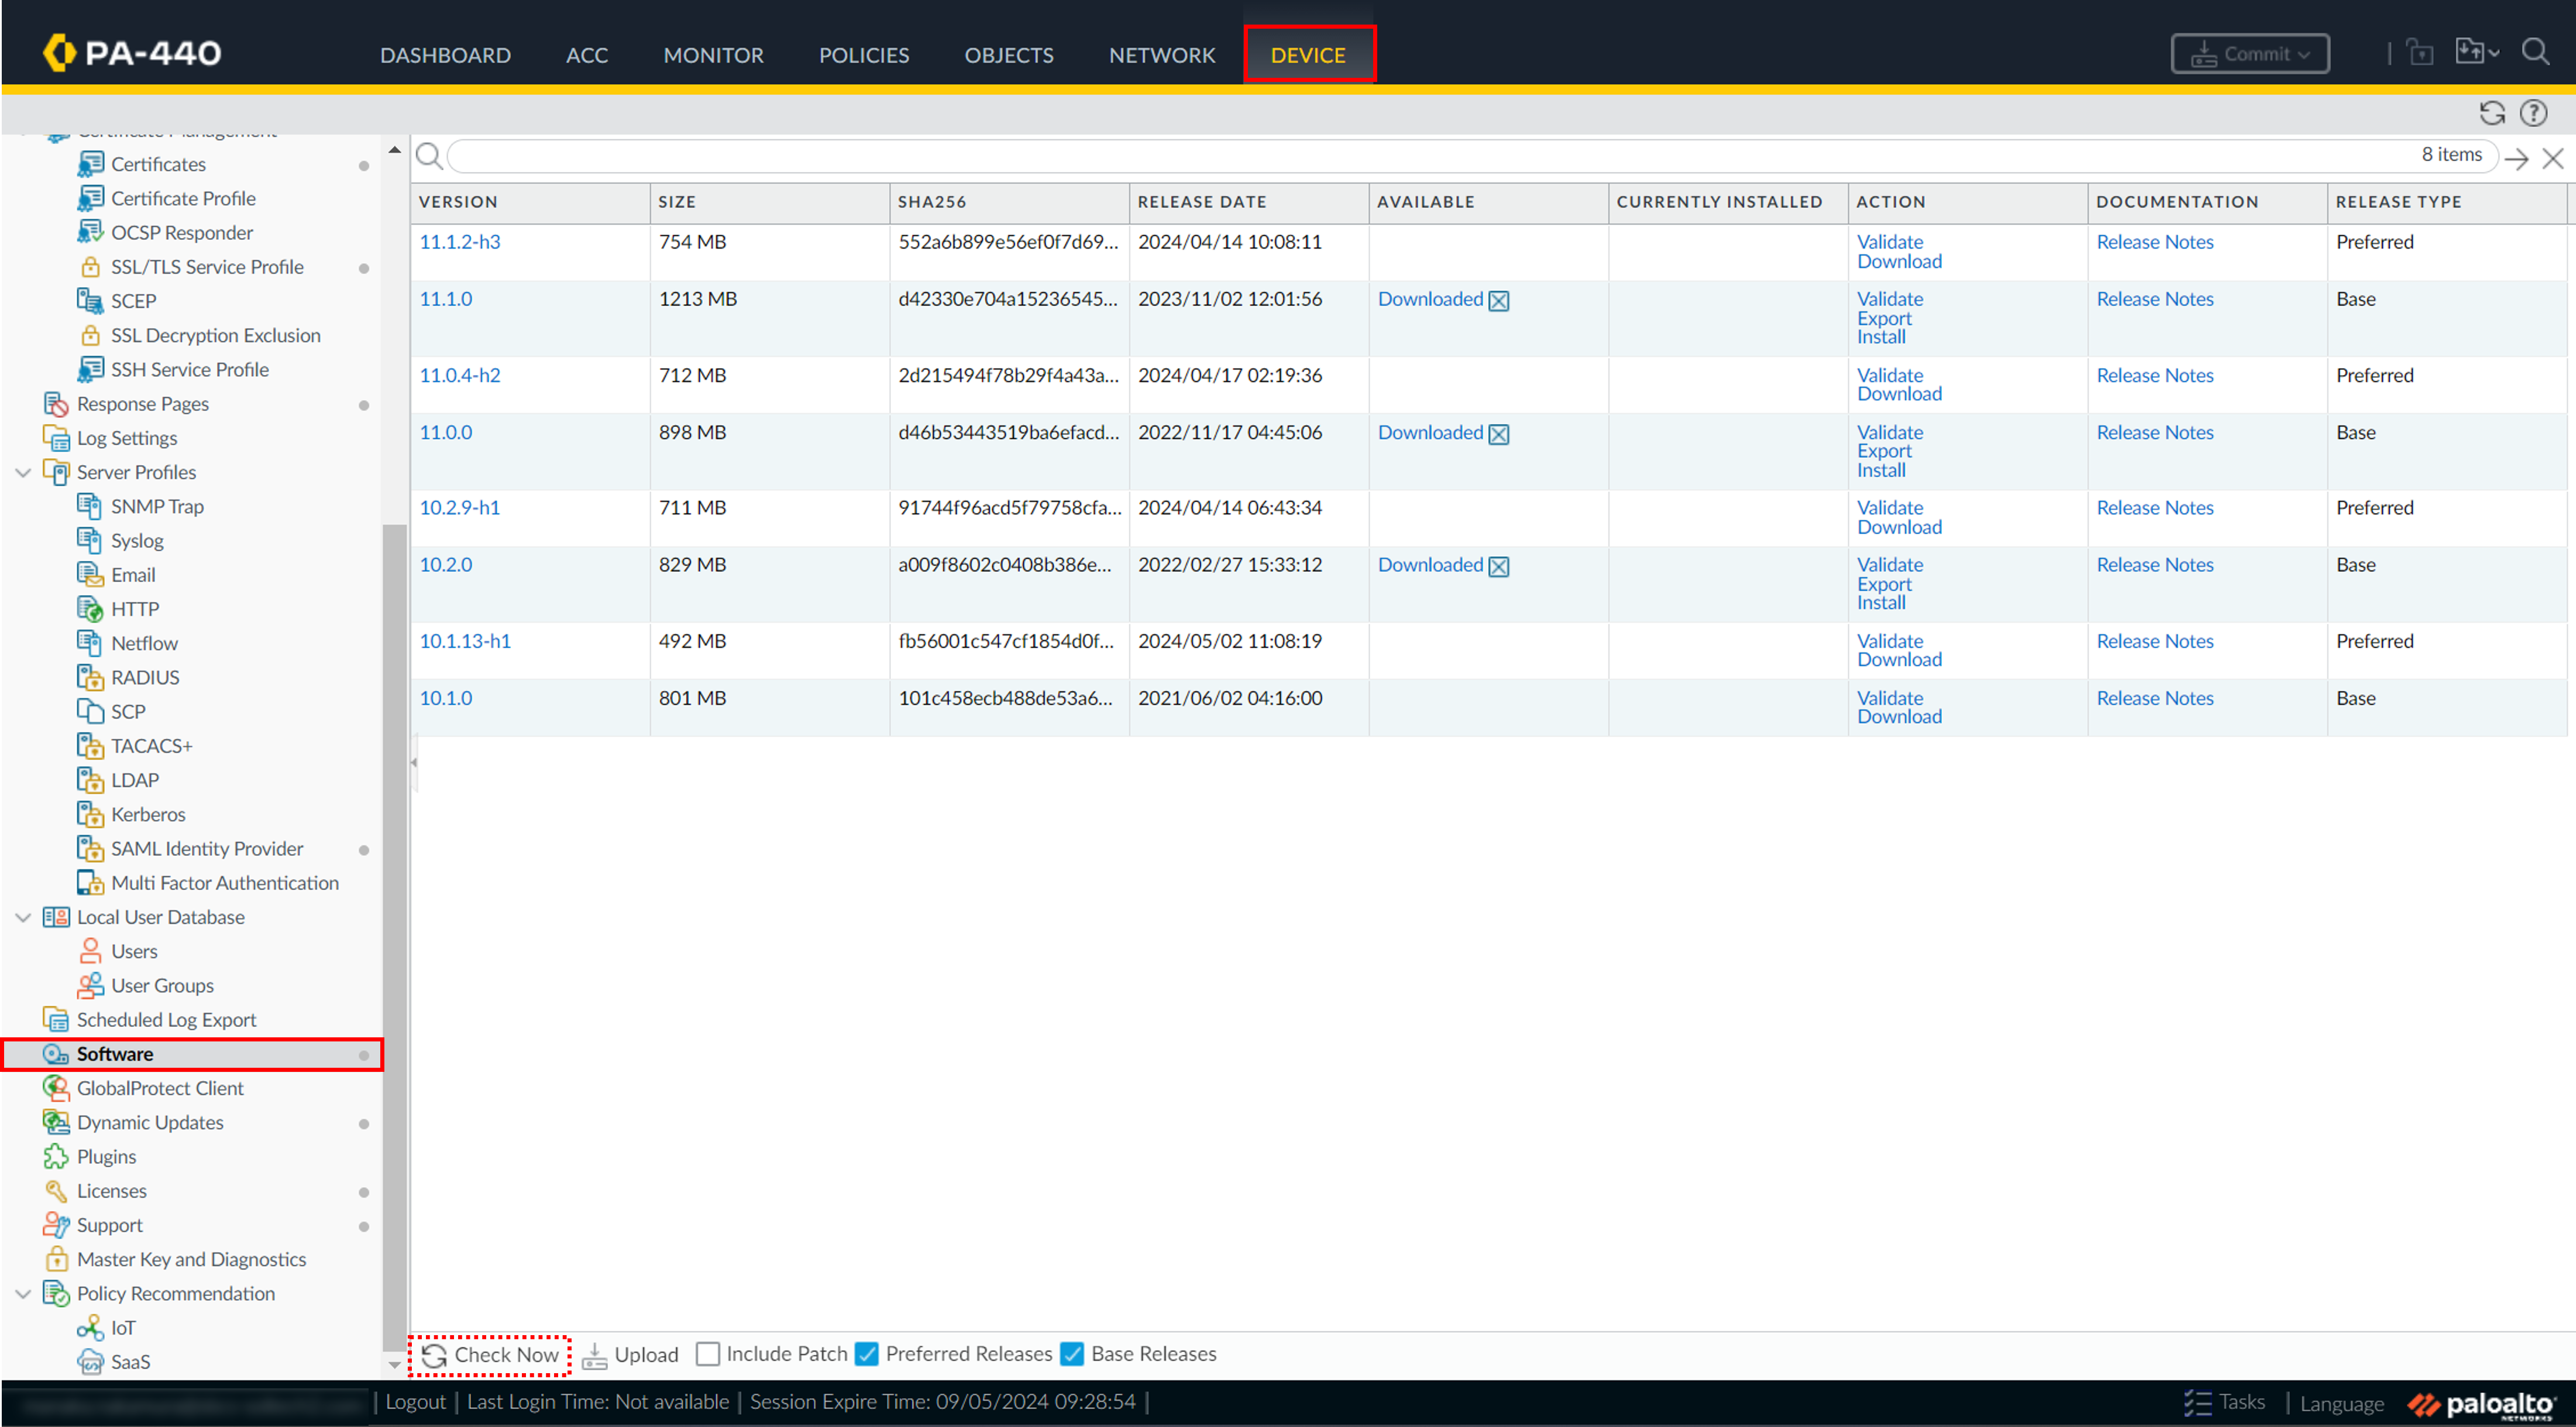The height and width of the screenshot is (1427, 2576).
Task: Submit the search with the arrow icon
Action: 2516,158
